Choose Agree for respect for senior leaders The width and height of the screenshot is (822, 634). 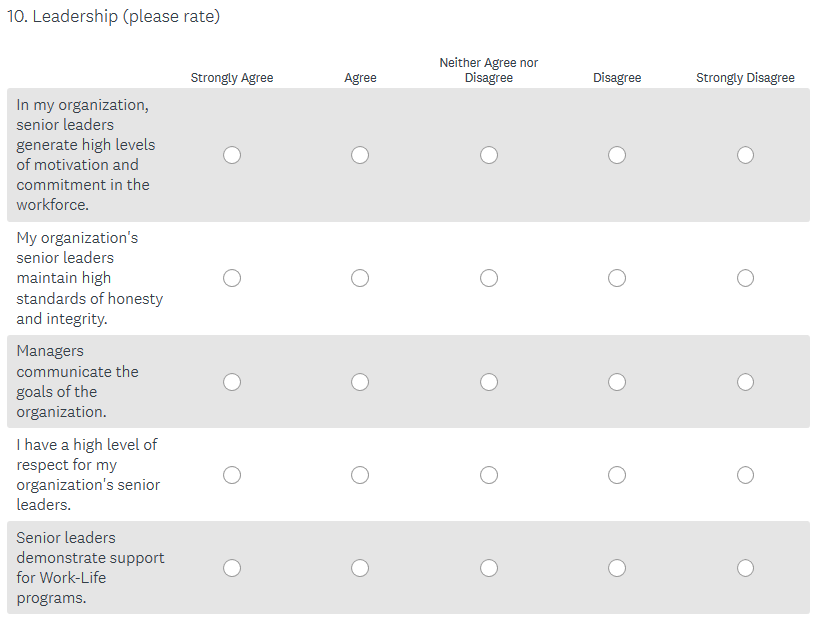point(360,475)
